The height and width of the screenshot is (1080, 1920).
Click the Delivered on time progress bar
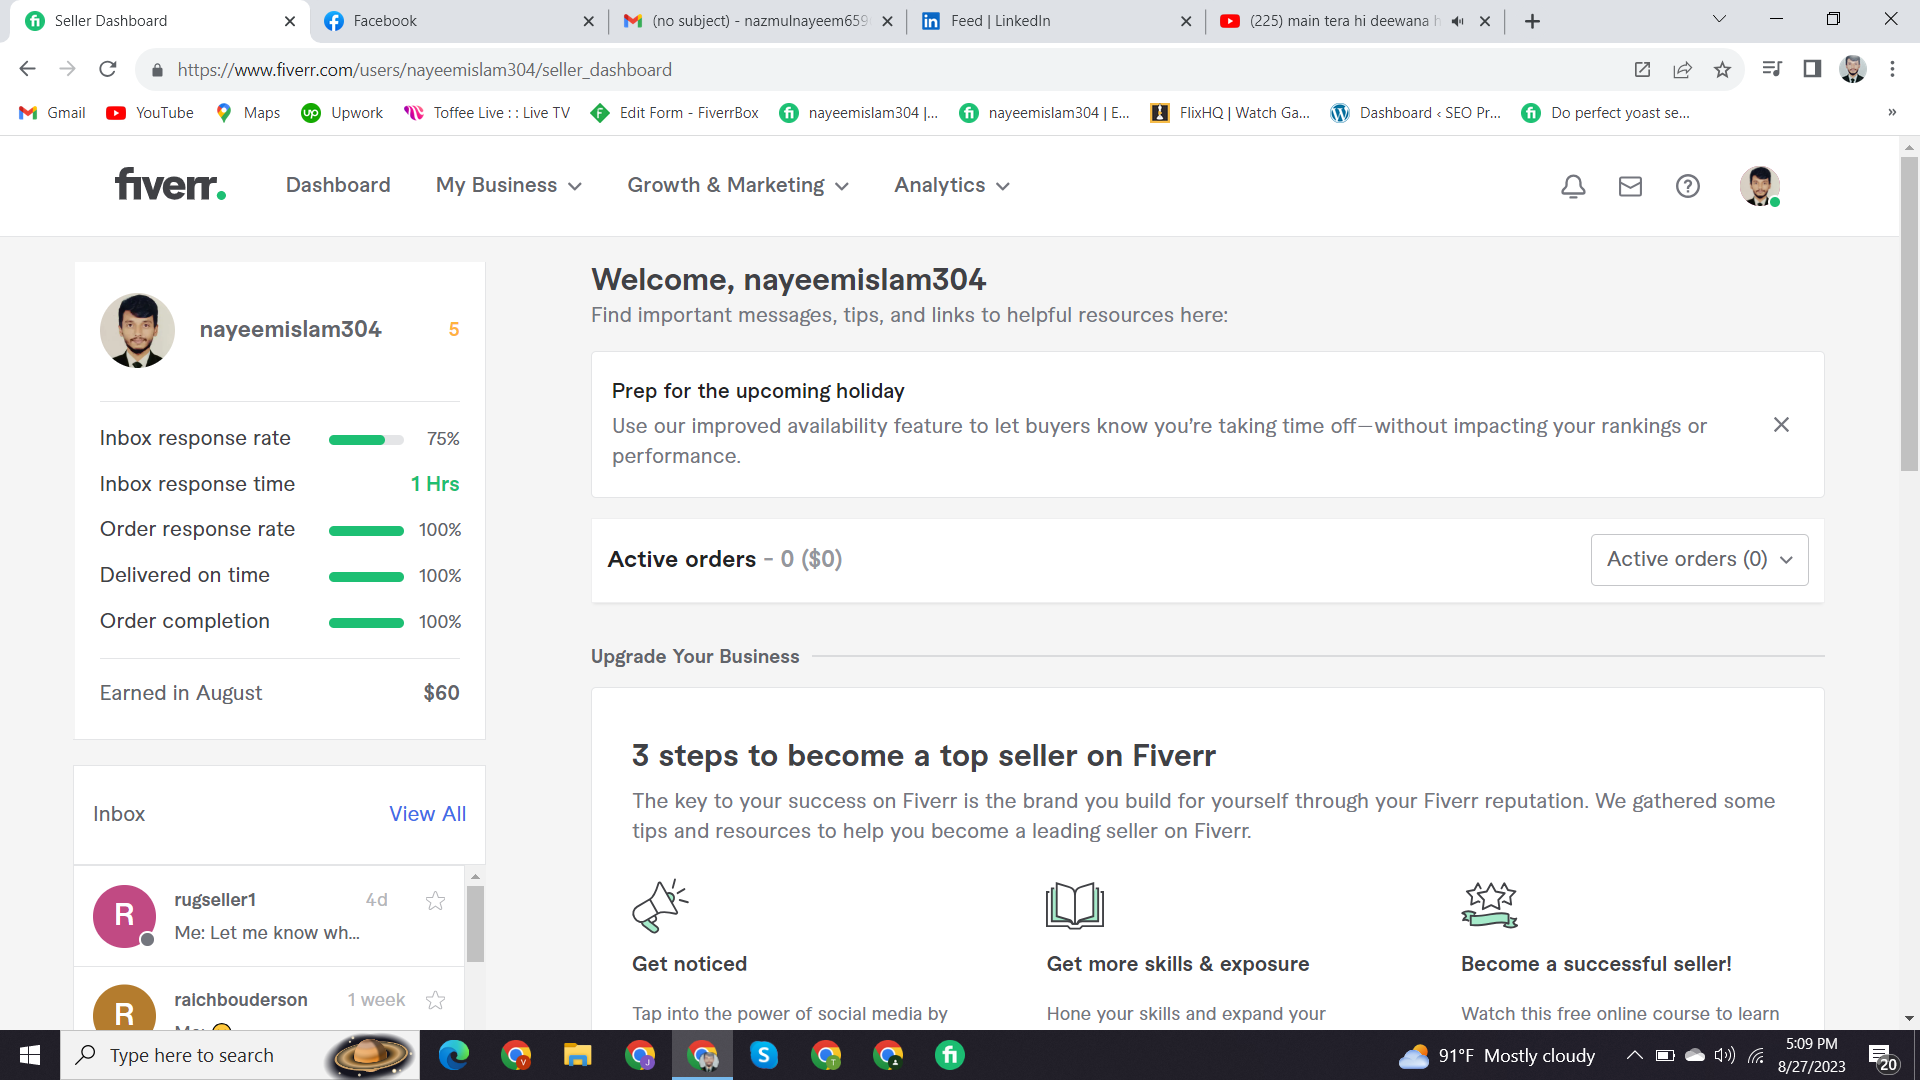[366, 577]
